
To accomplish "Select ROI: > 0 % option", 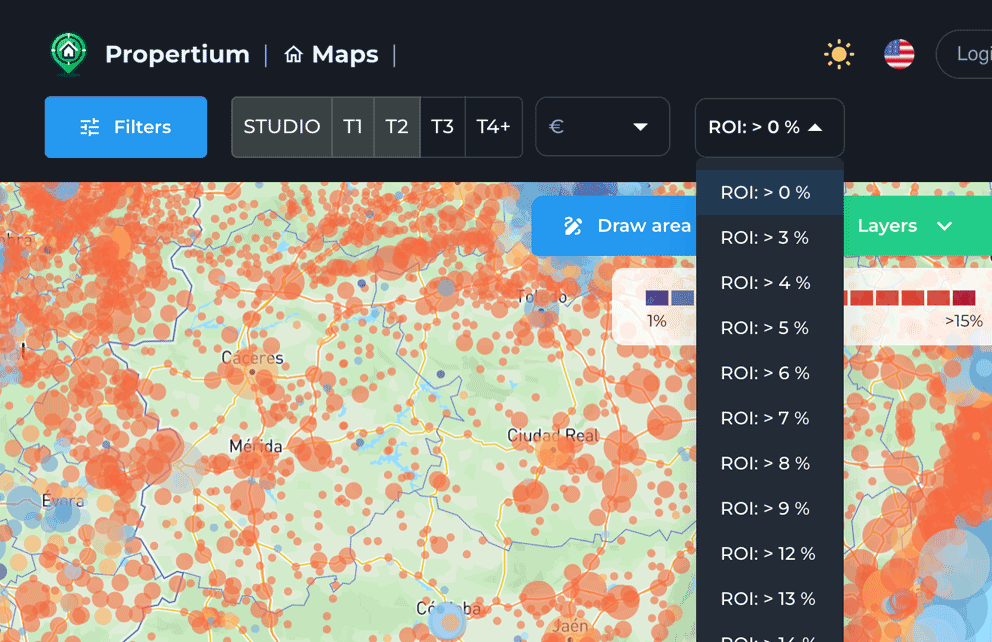I will (x=770, y=192).
